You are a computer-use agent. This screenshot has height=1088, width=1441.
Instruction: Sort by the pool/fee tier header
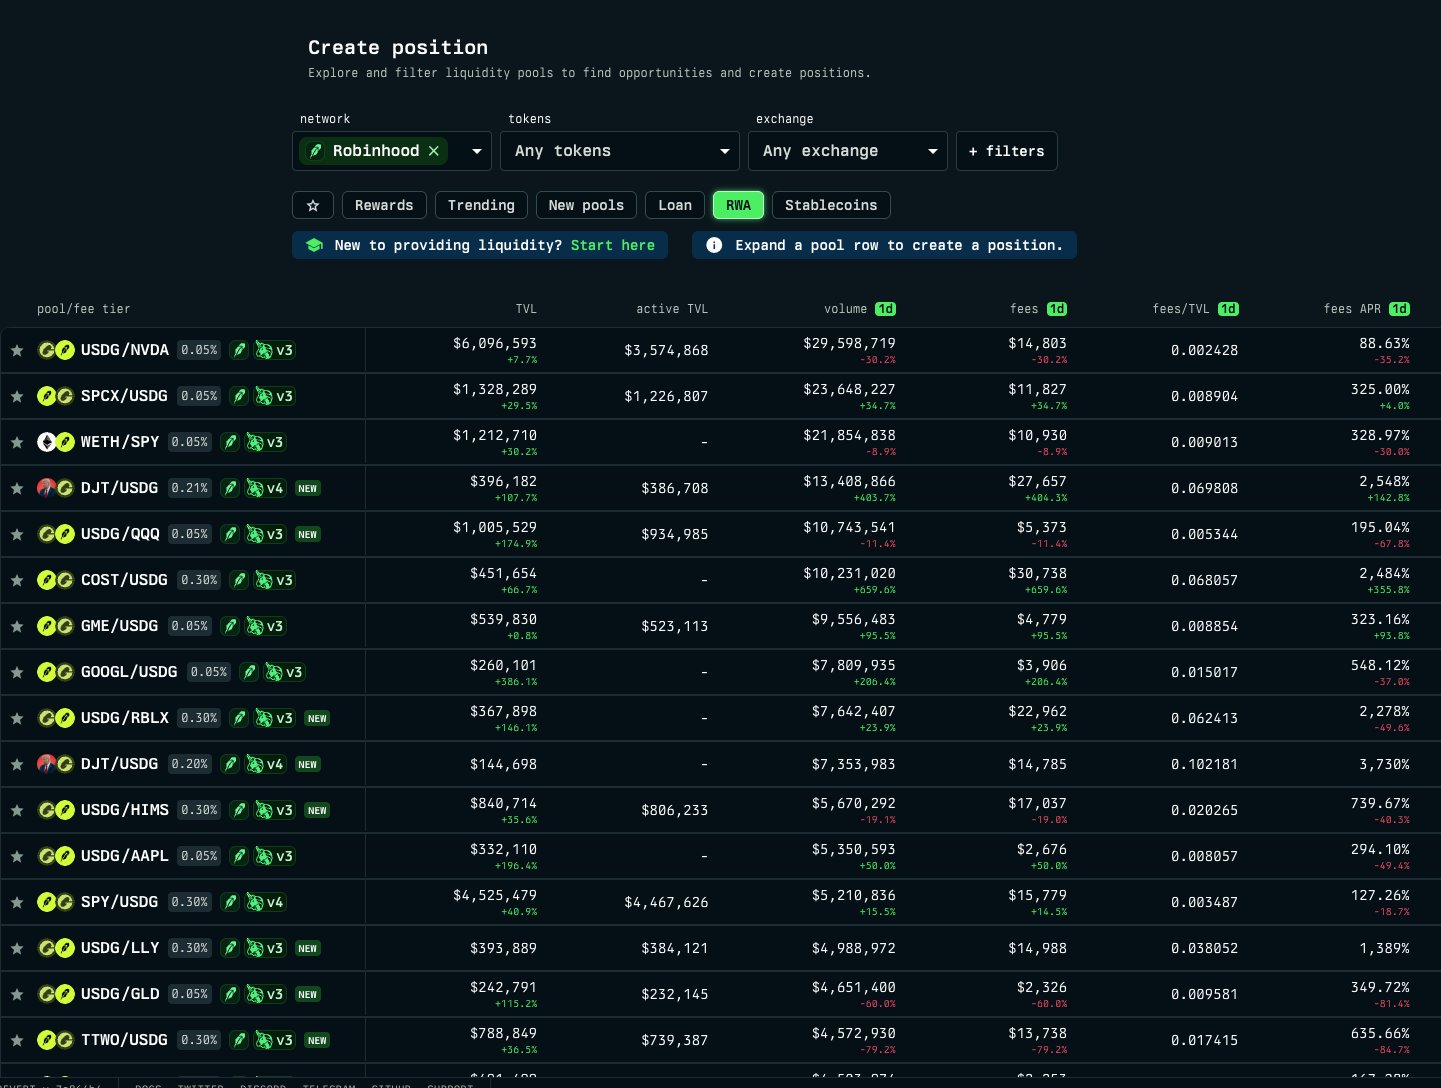pyautogui.click(x=84, y=309)
